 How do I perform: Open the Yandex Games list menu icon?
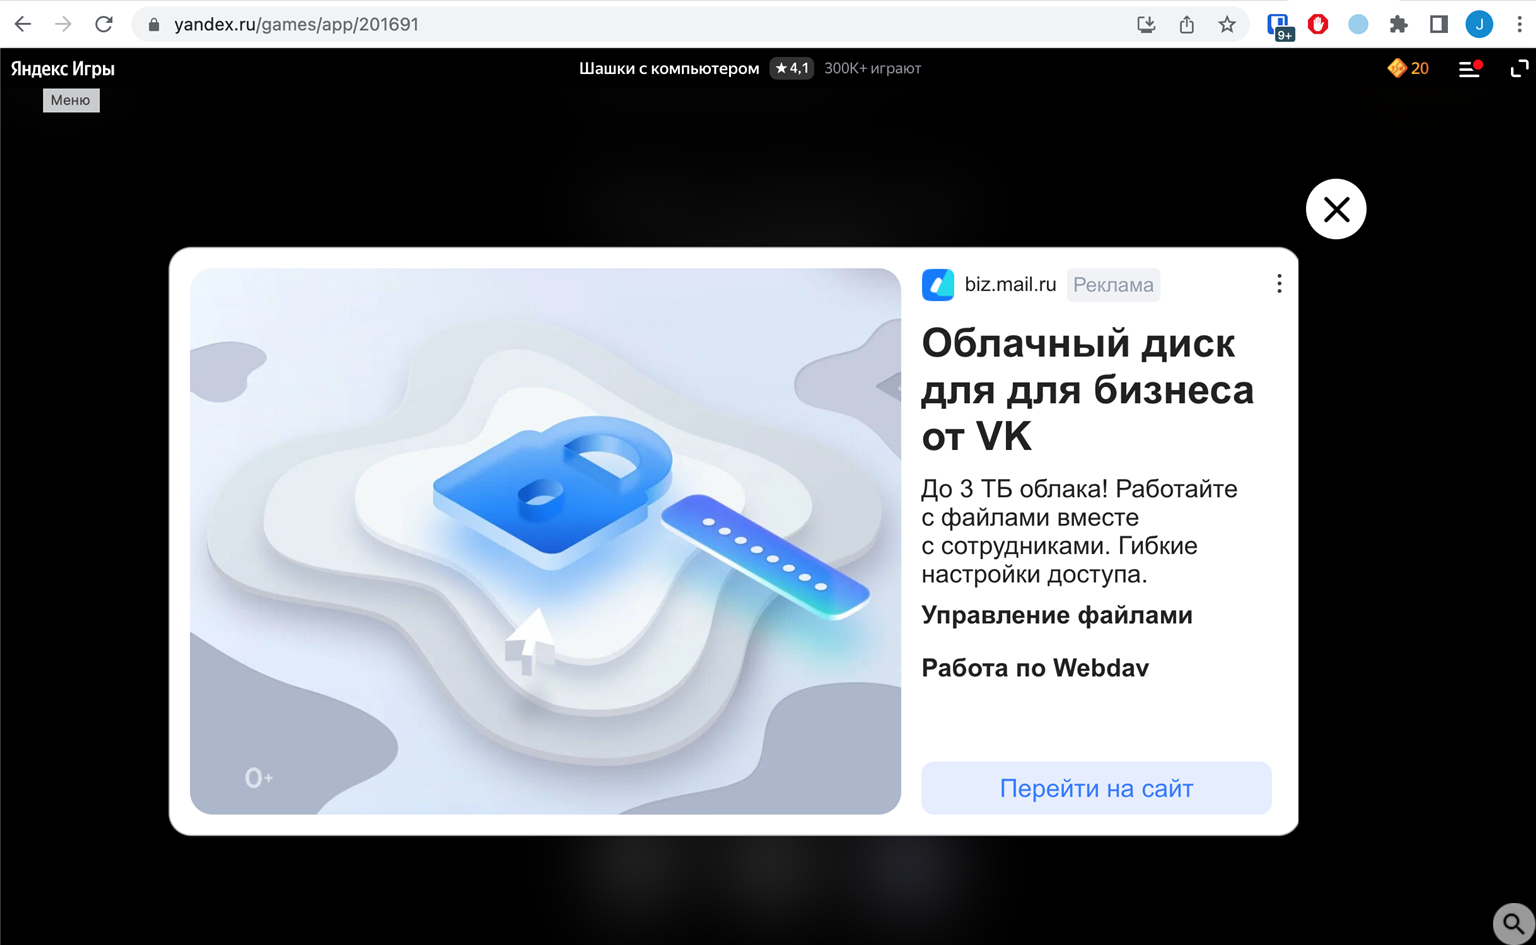[x=1470, y=68]
